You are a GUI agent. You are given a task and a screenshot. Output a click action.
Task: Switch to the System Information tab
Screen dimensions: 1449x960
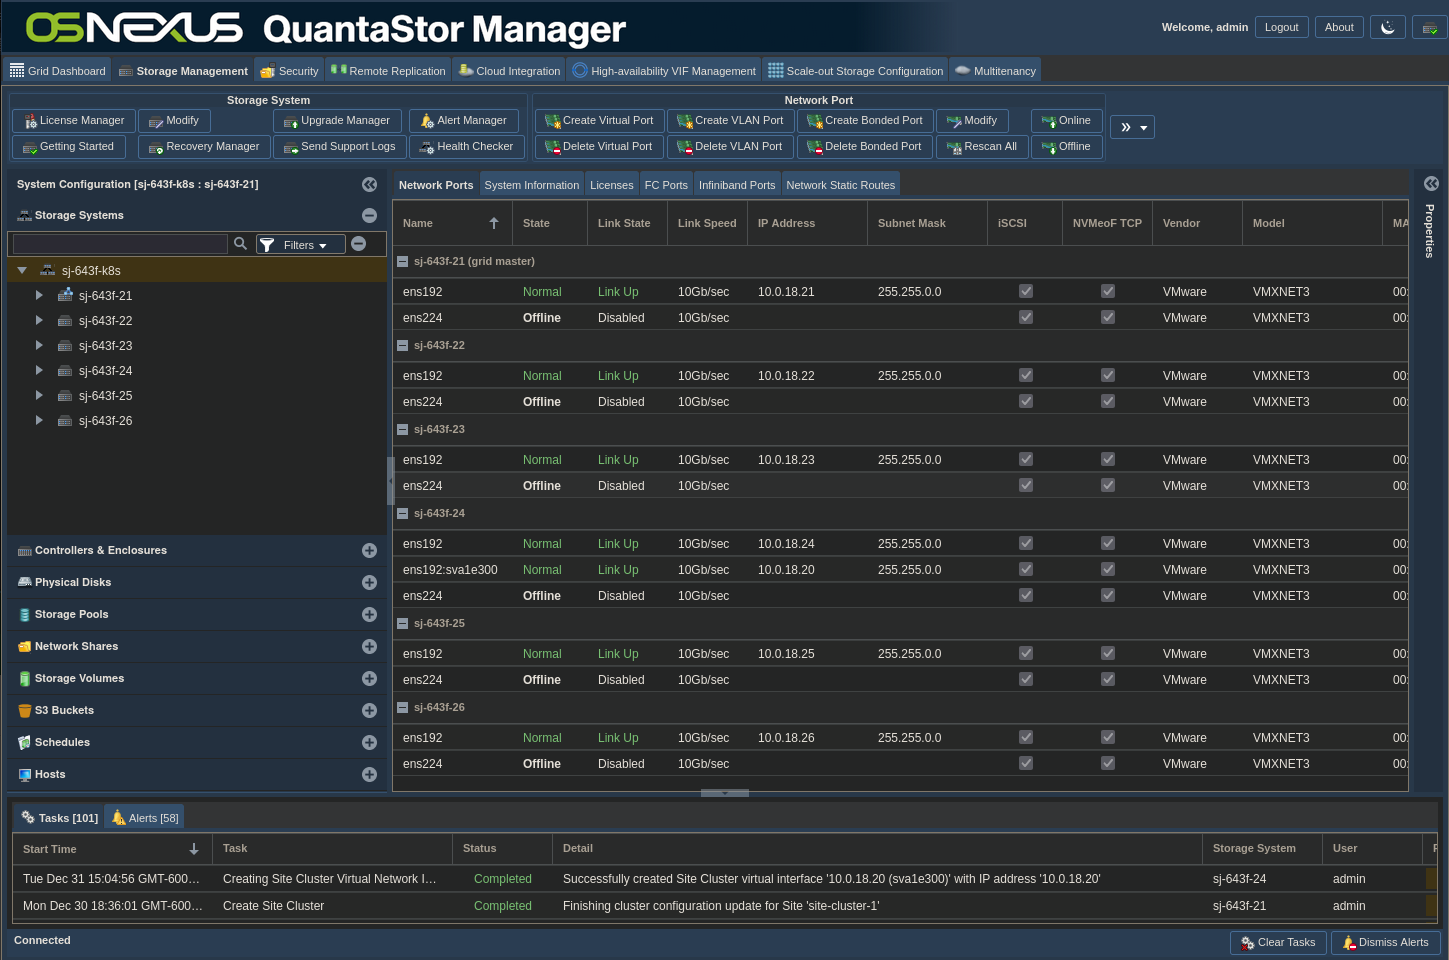531,185
